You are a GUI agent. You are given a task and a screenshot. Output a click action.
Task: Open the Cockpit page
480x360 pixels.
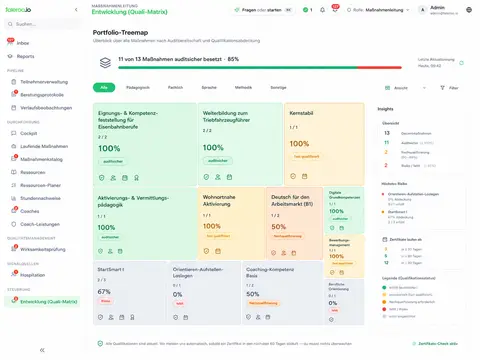pyautogui.click(x=29, y=133)
